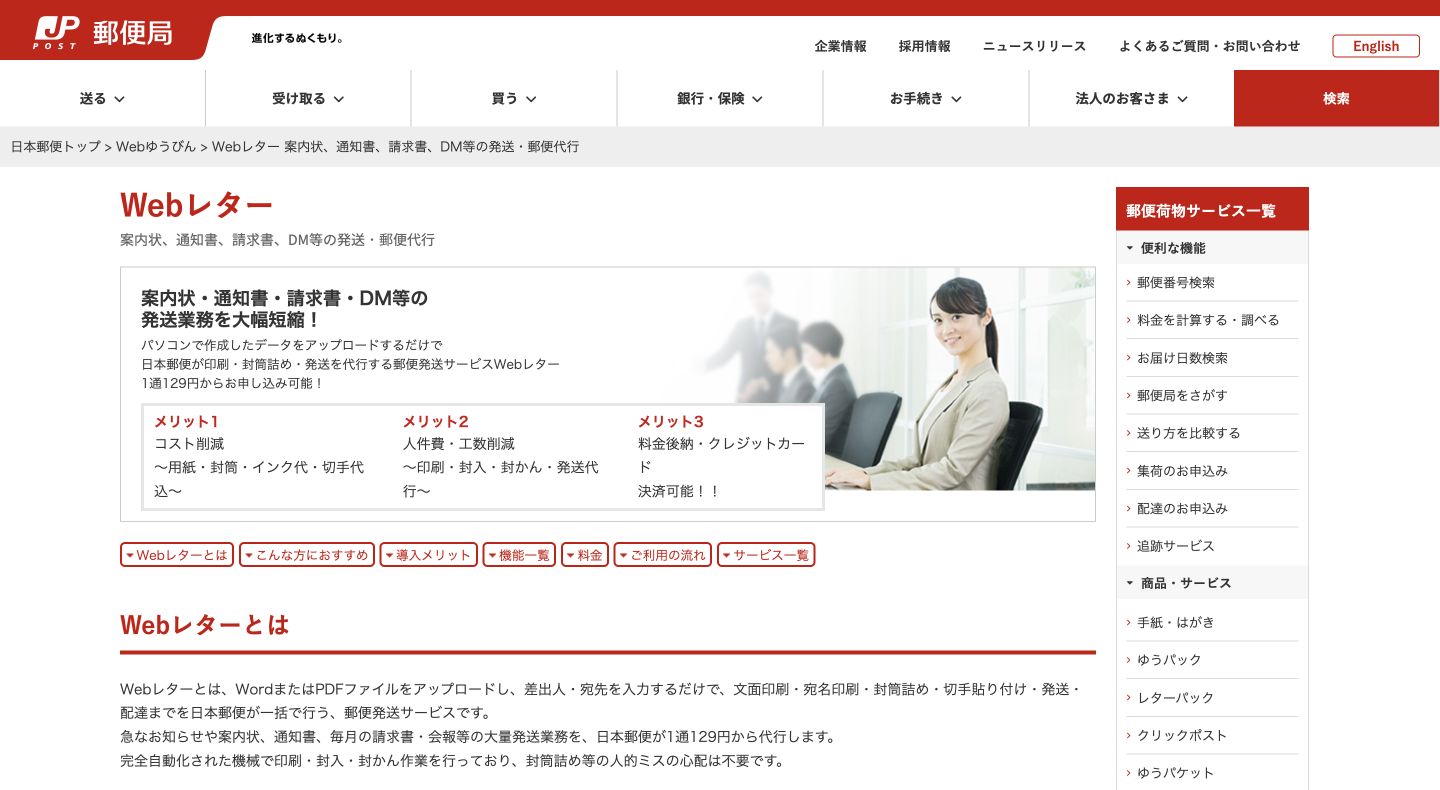Open 料金を計算する・調べる sidebar link
The width and height of the screenshot is (1440, 790).
(1208, 320)
